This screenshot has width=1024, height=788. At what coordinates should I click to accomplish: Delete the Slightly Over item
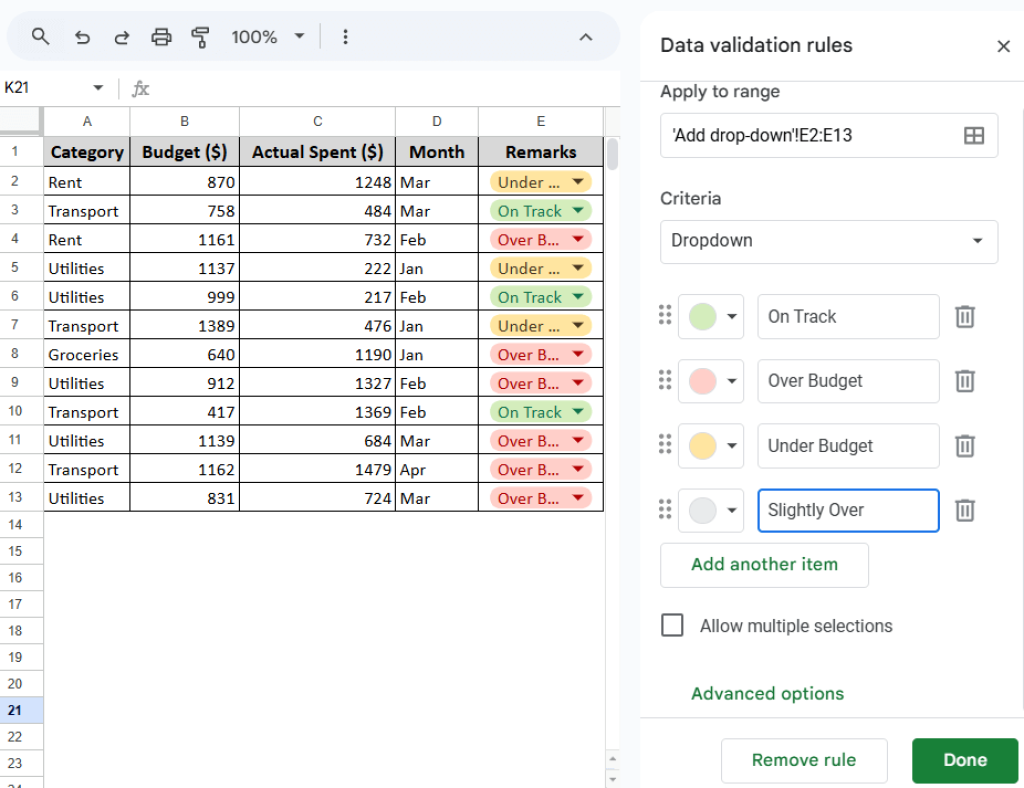(964, 510)
